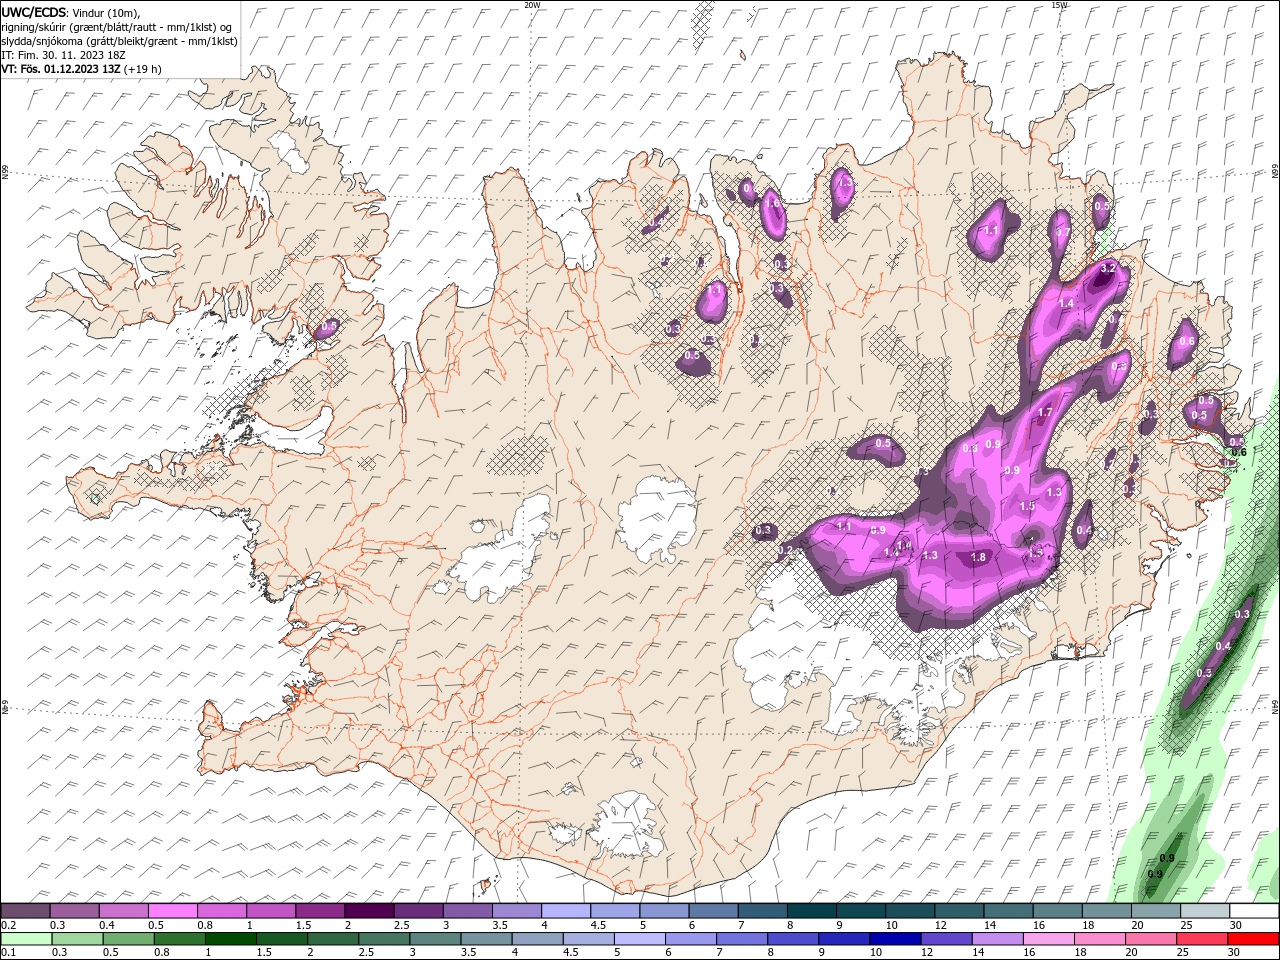Click the 'UWC/ECDS: Vindur (10m),' title line
This screenshot has width=1280, height=960.
[x=70, y=12]
